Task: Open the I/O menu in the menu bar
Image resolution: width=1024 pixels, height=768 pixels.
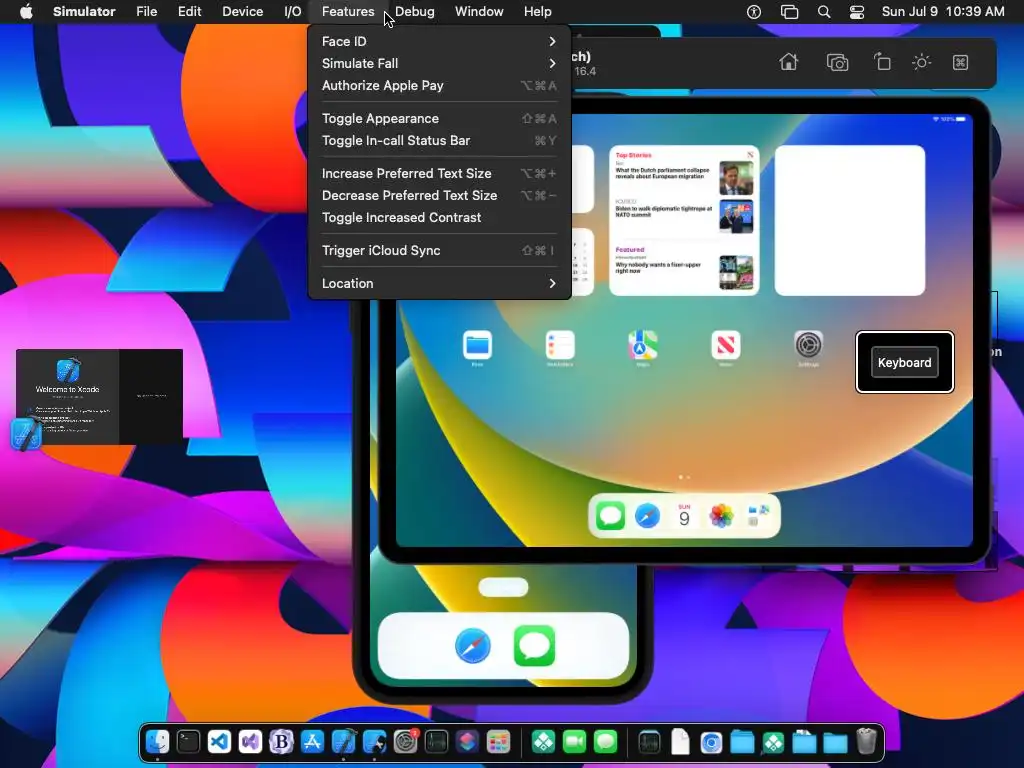Action: (293, 12)
